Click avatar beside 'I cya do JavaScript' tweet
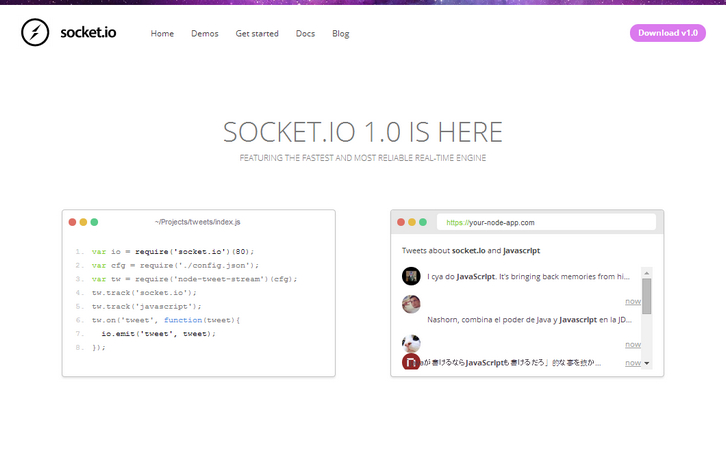The width and height of the screenshot is (726, 449). click(411, 276)
